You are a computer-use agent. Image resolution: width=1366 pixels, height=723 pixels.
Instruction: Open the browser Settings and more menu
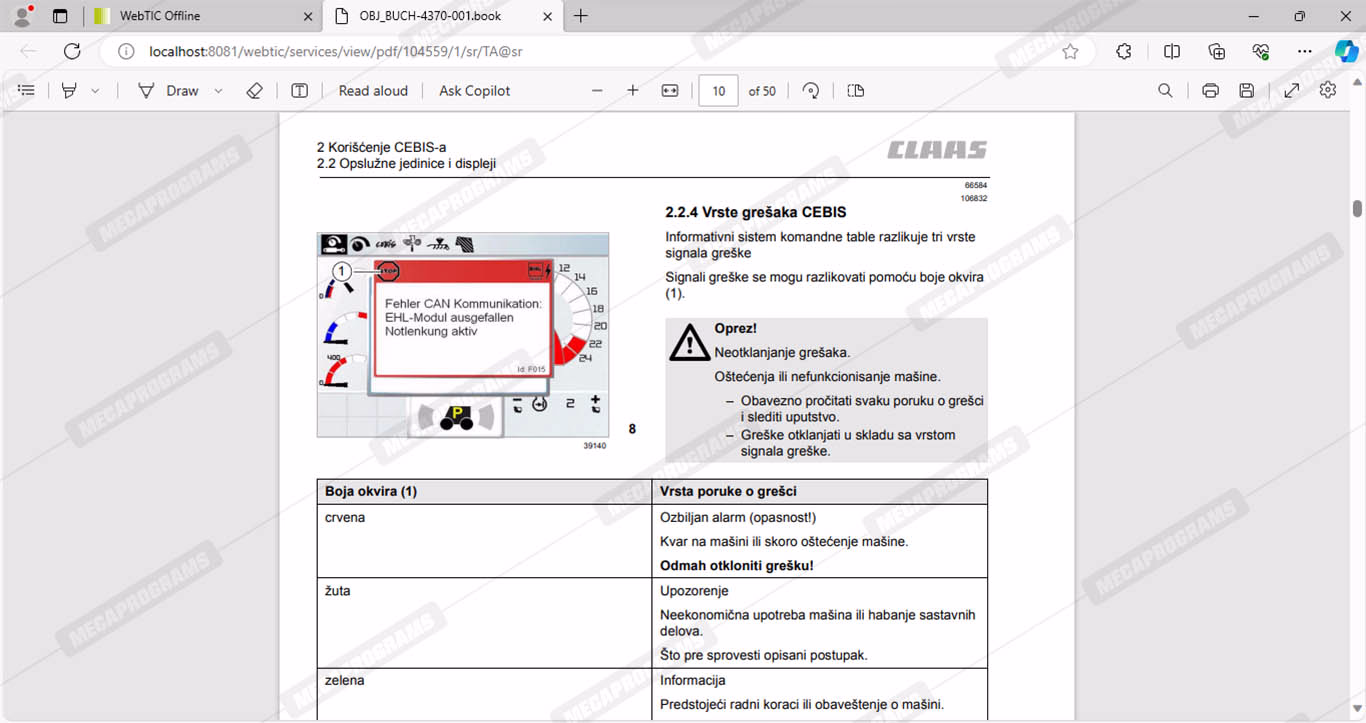click(1304, 51)
